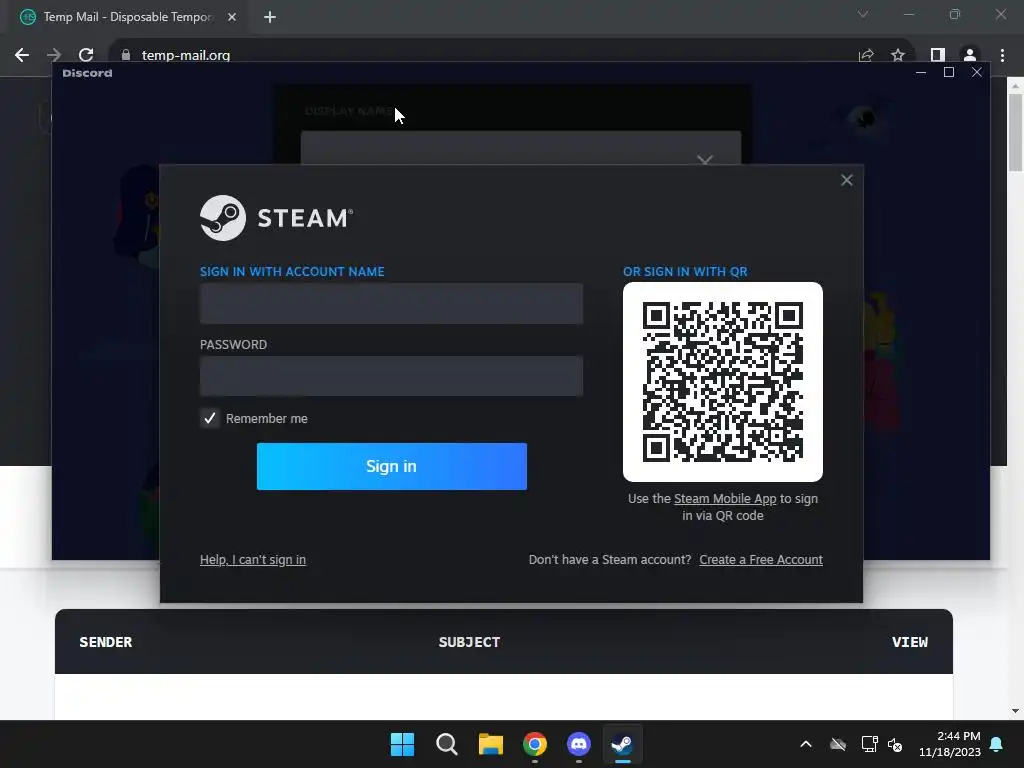Open Windows taskbar search
Image resolution: width=1024 pixels, height=768 pixels.
coord(447,744)
